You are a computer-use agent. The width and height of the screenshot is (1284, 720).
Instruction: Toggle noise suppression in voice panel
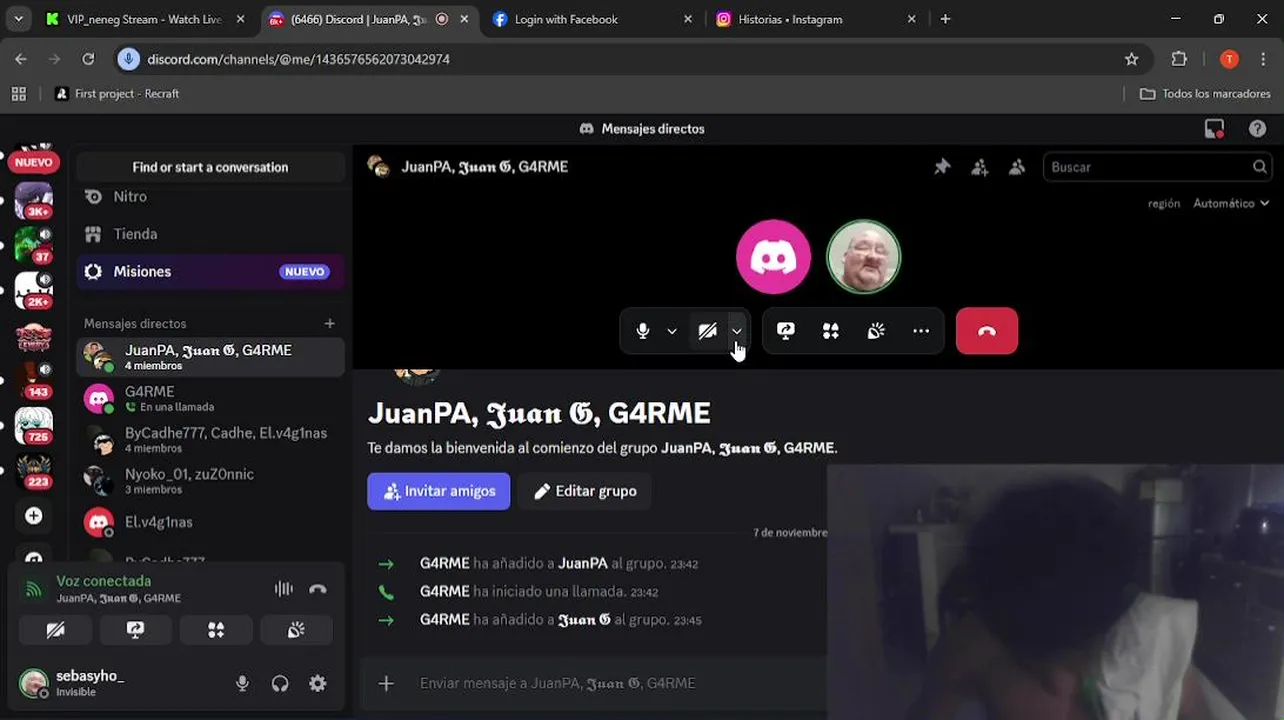[x=284, y=589]
